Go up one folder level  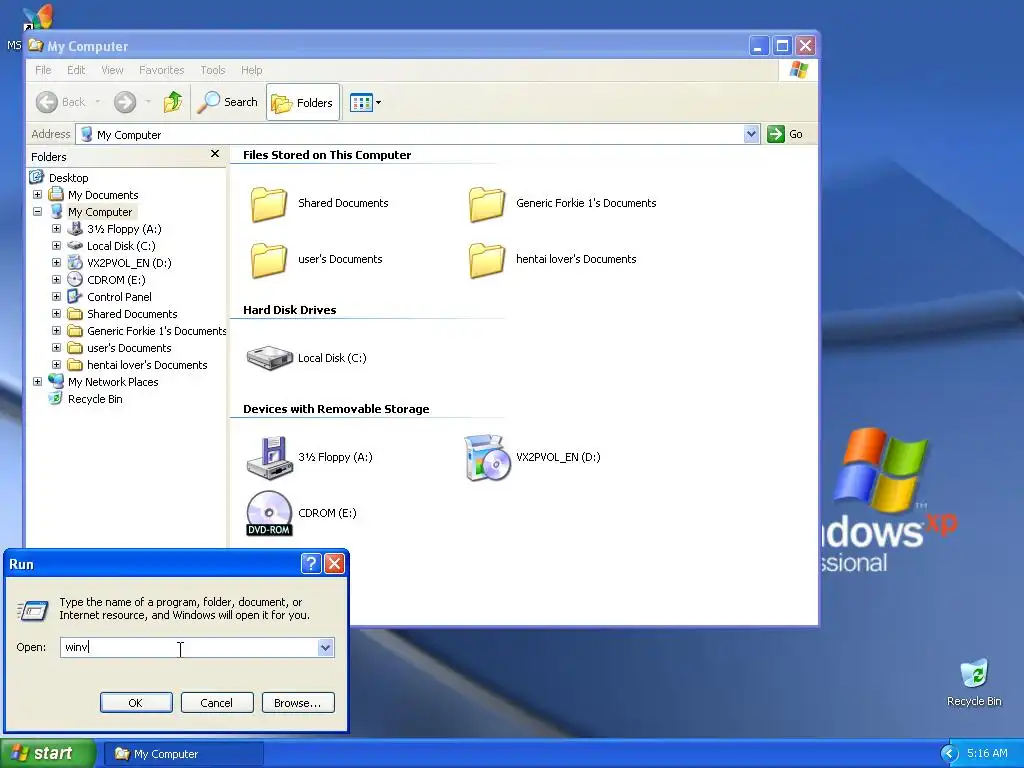click(173, 102)
